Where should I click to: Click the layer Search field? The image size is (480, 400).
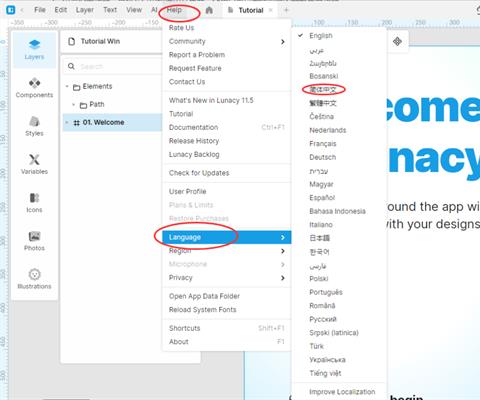tap(113, 66)
